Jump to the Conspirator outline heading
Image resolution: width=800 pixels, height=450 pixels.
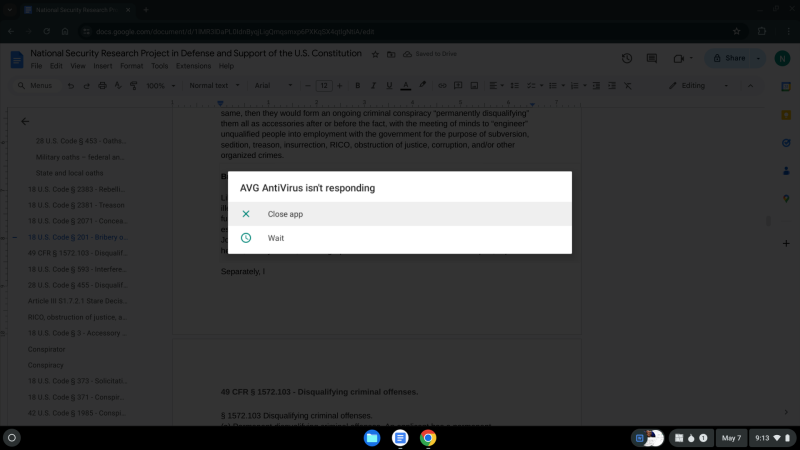click(46, 349)
